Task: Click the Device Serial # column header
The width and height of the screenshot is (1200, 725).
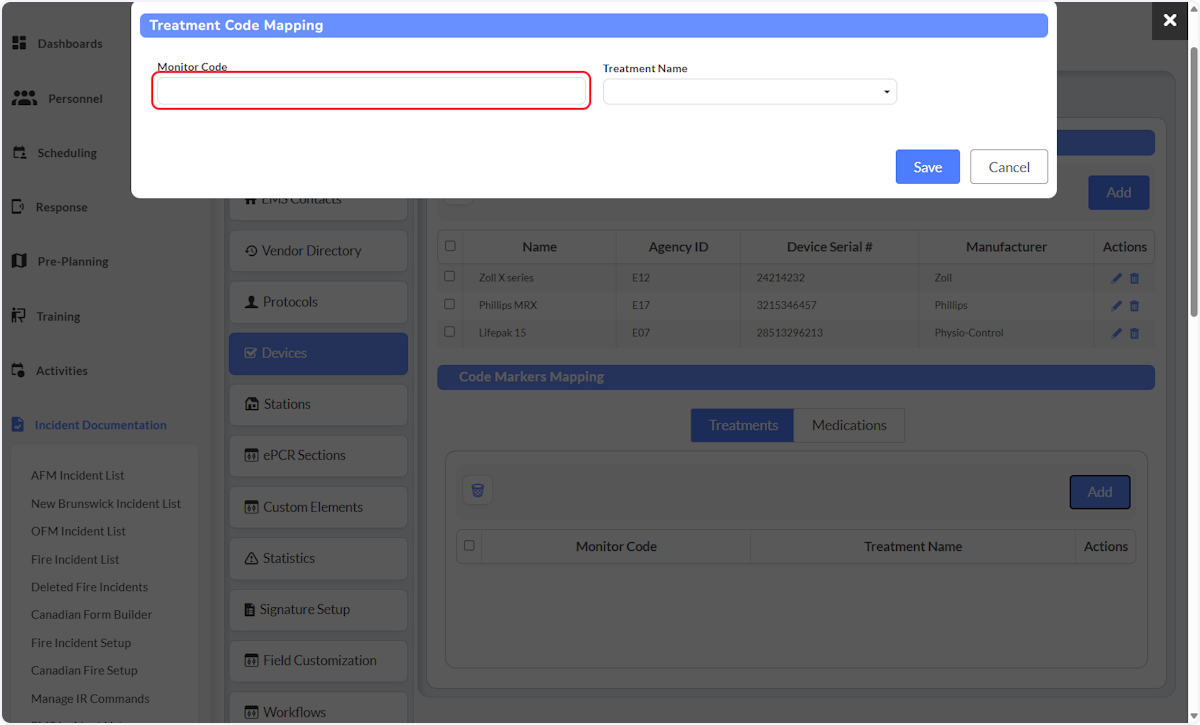Action: [829, 247]
